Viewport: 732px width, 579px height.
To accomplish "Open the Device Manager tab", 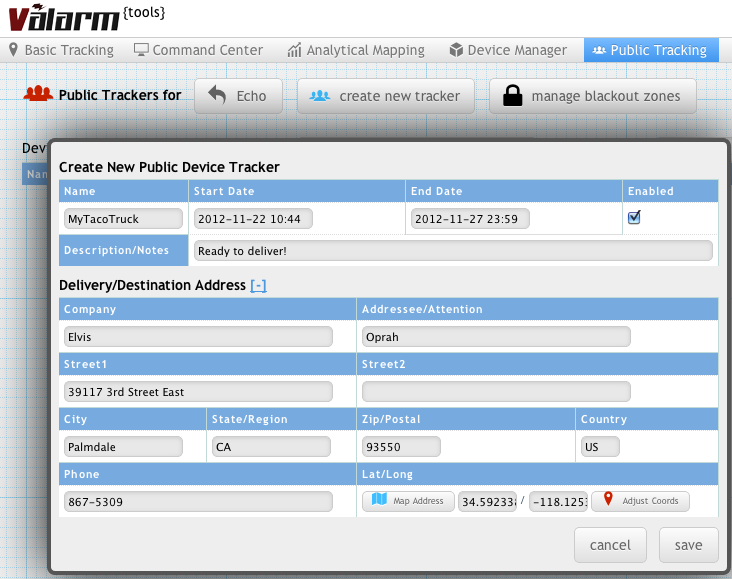I will pyautogui.click(x=508, y=50).
